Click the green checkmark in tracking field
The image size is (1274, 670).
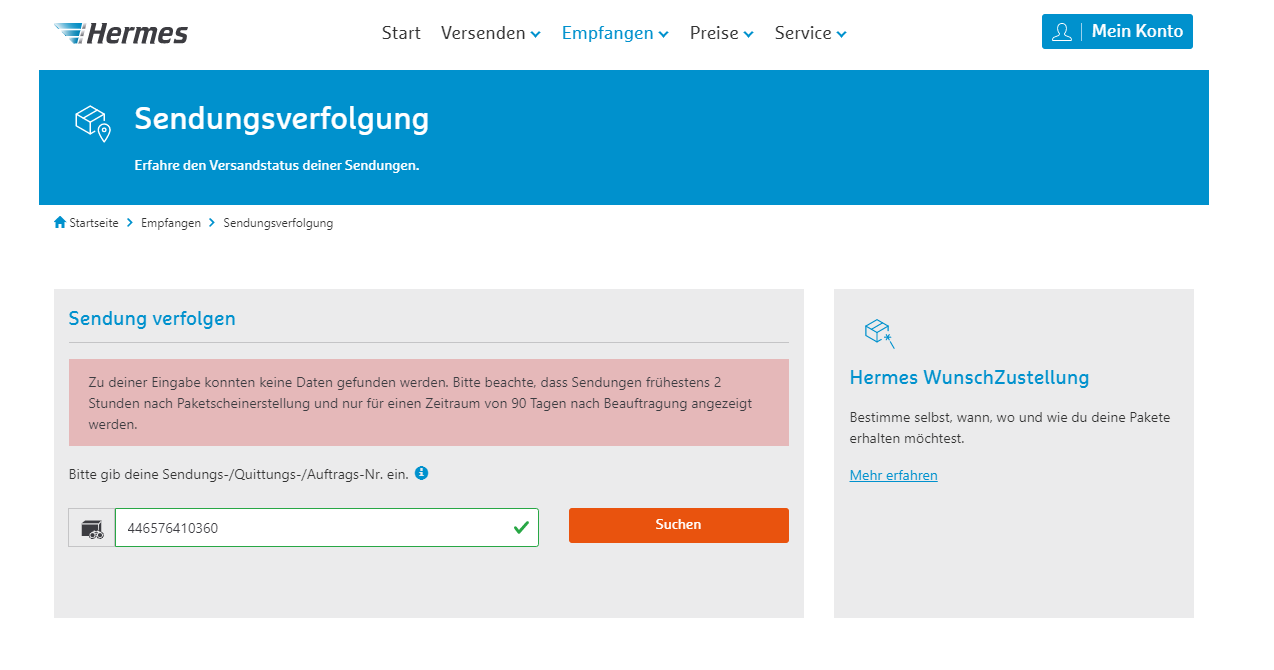(520, 527)
